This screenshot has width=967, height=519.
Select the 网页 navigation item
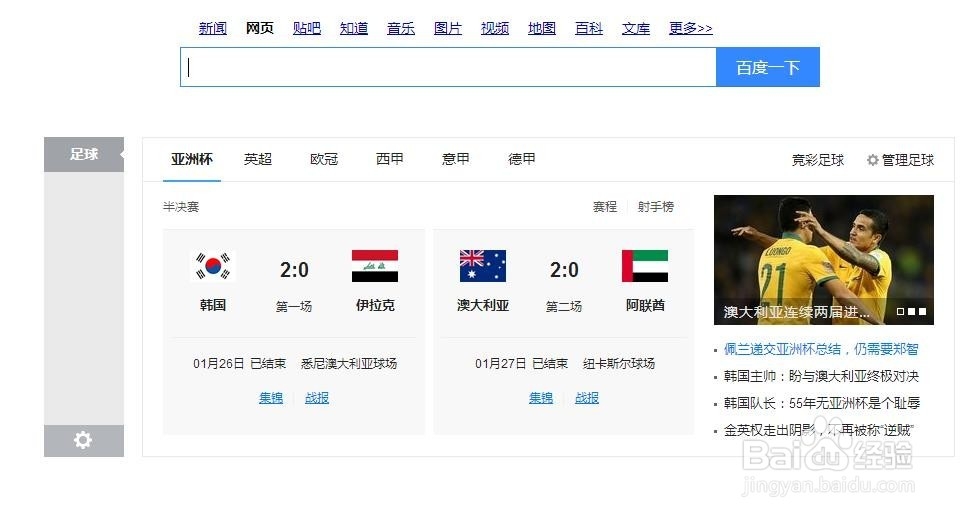click(260, 28)
